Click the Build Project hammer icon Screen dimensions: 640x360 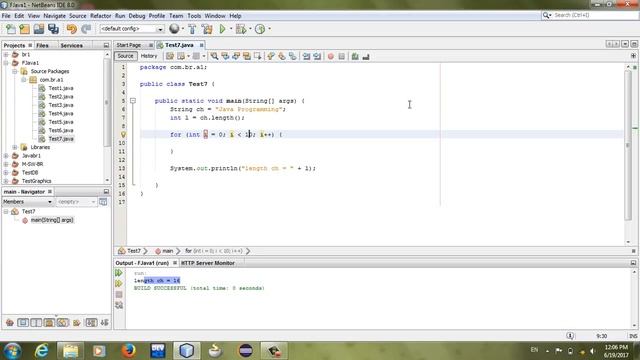tap(192, 29)
